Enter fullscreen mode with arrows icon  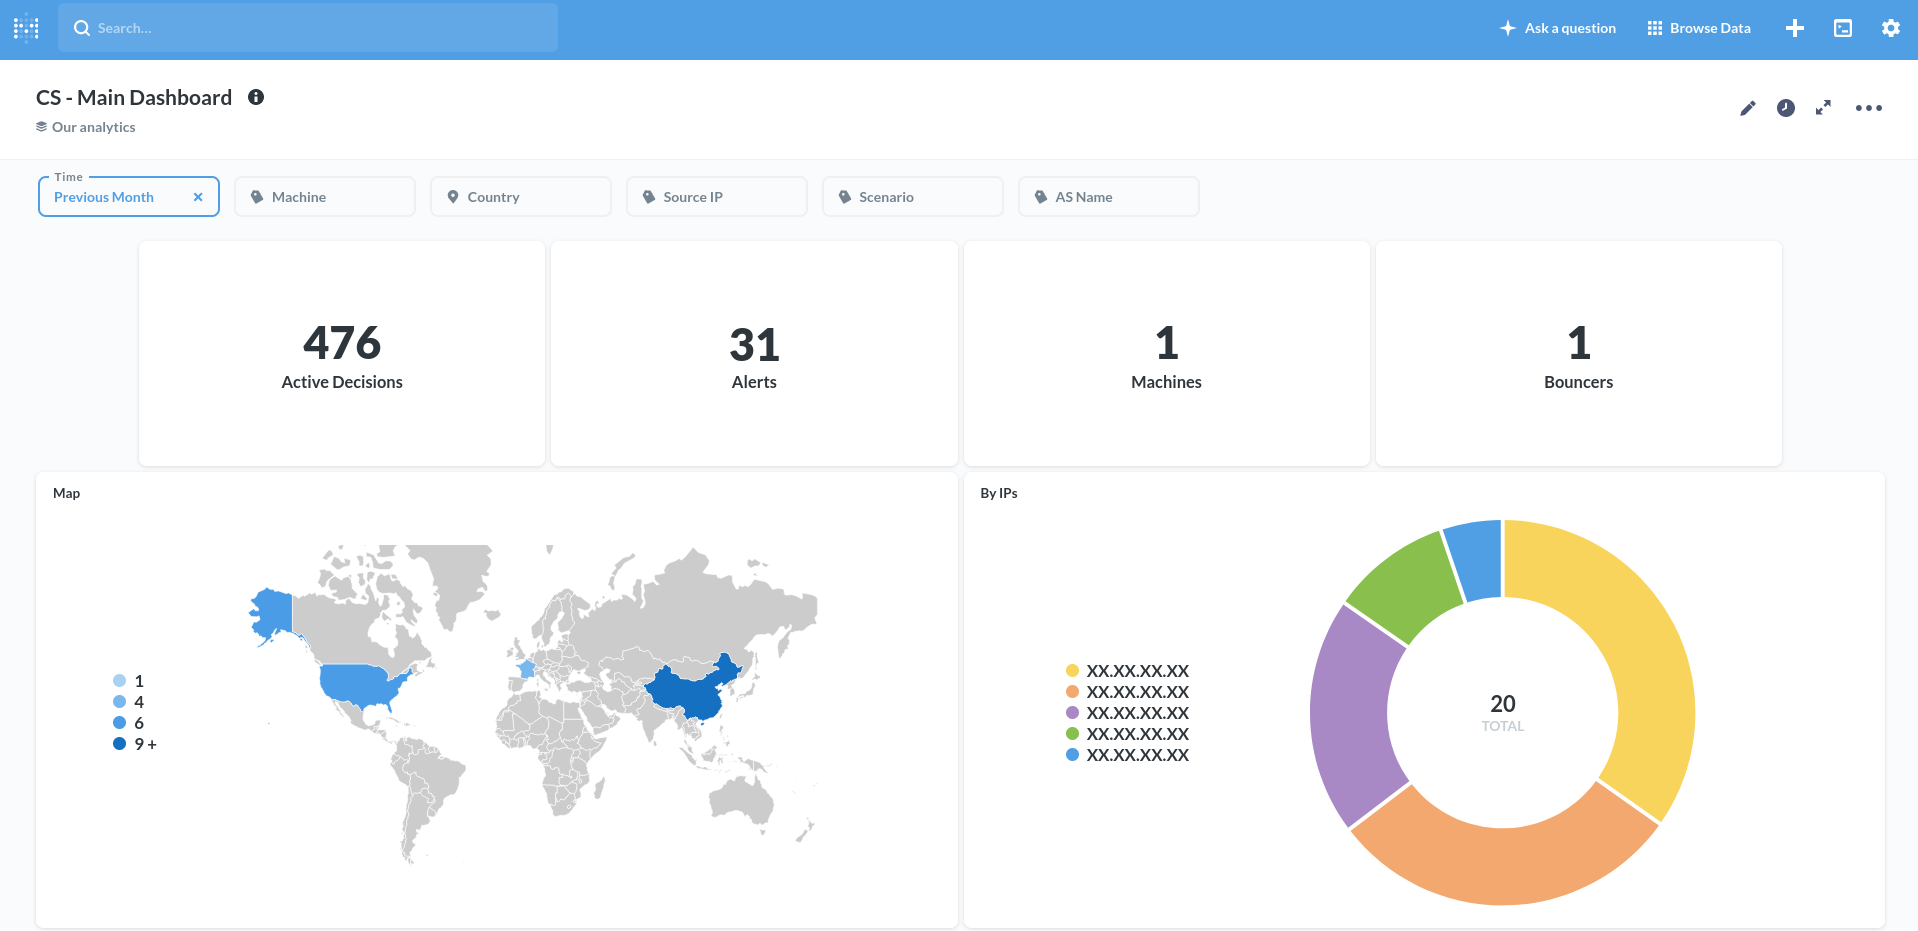click(1823, 108)
